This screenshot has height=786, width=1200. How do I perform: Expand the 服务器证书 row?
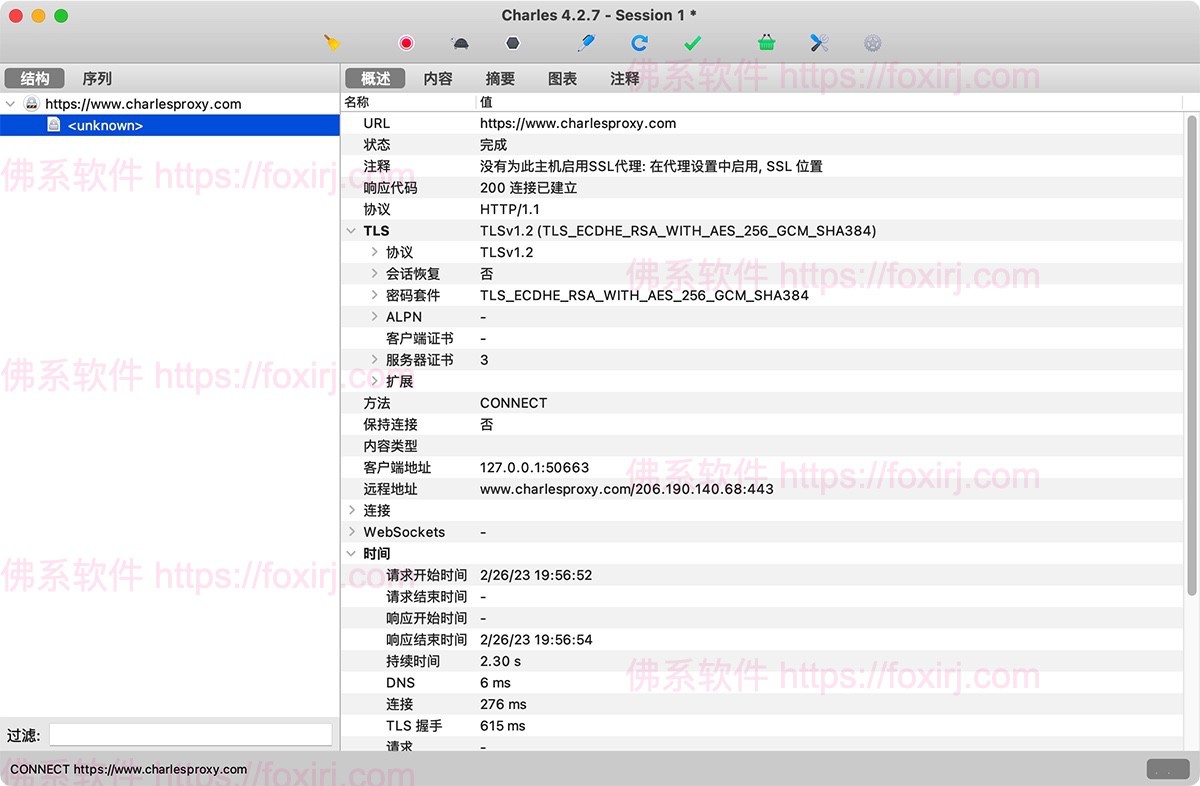(375, 360)
